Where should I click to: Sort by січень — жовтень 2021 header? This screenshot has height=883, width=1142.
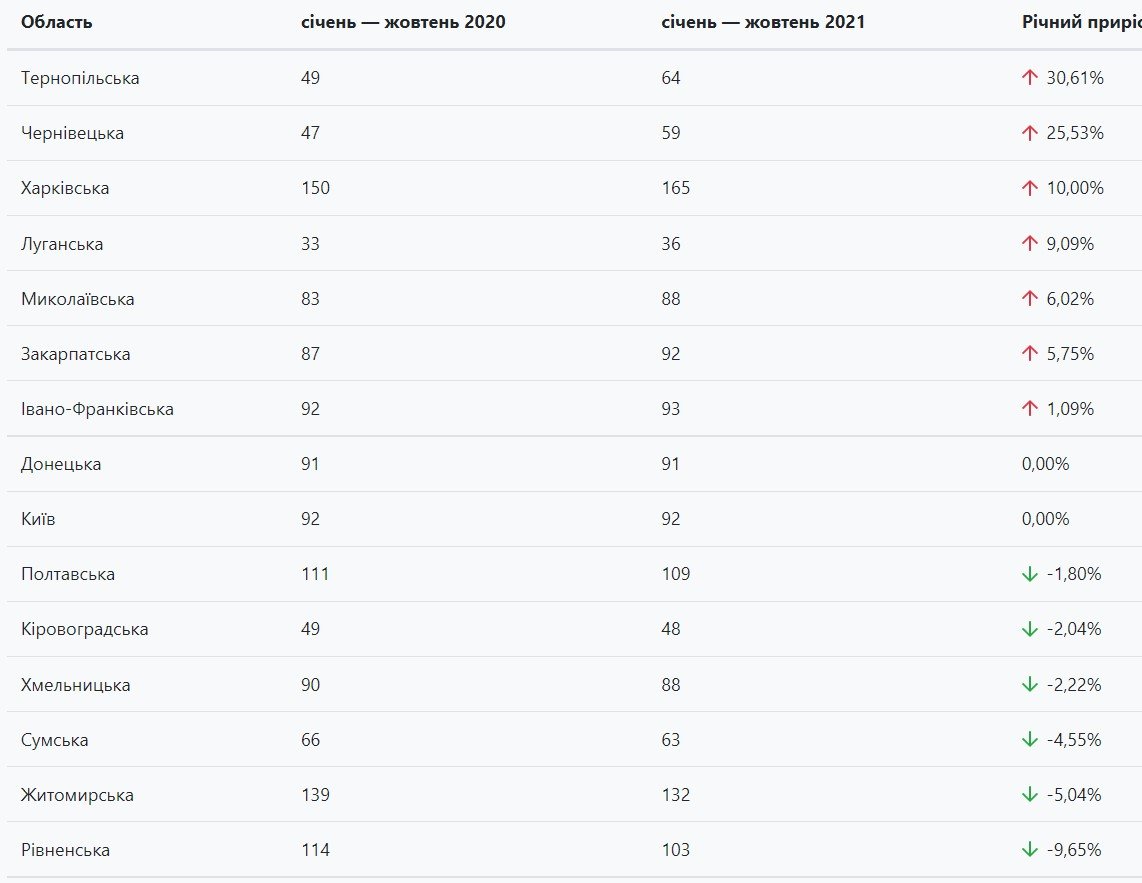[x=763, y=22]
